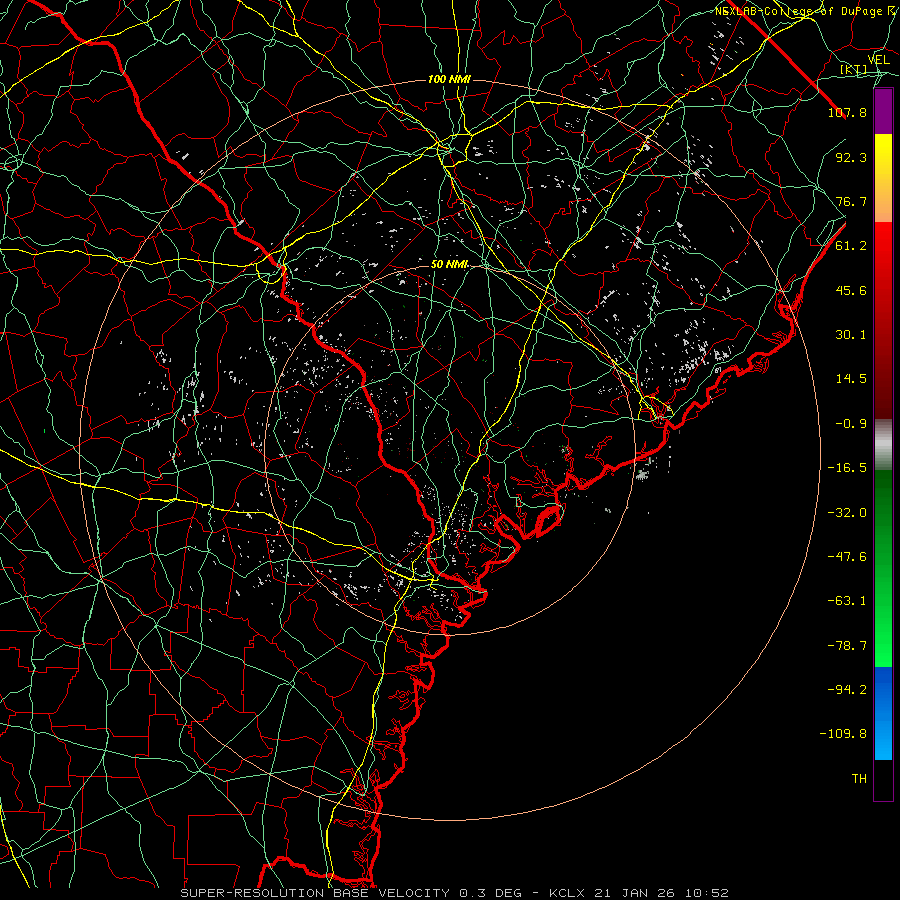Pick the green segment of velocity color bar
This screenshot has height=900, width=900.
click(x=883, y=568)
